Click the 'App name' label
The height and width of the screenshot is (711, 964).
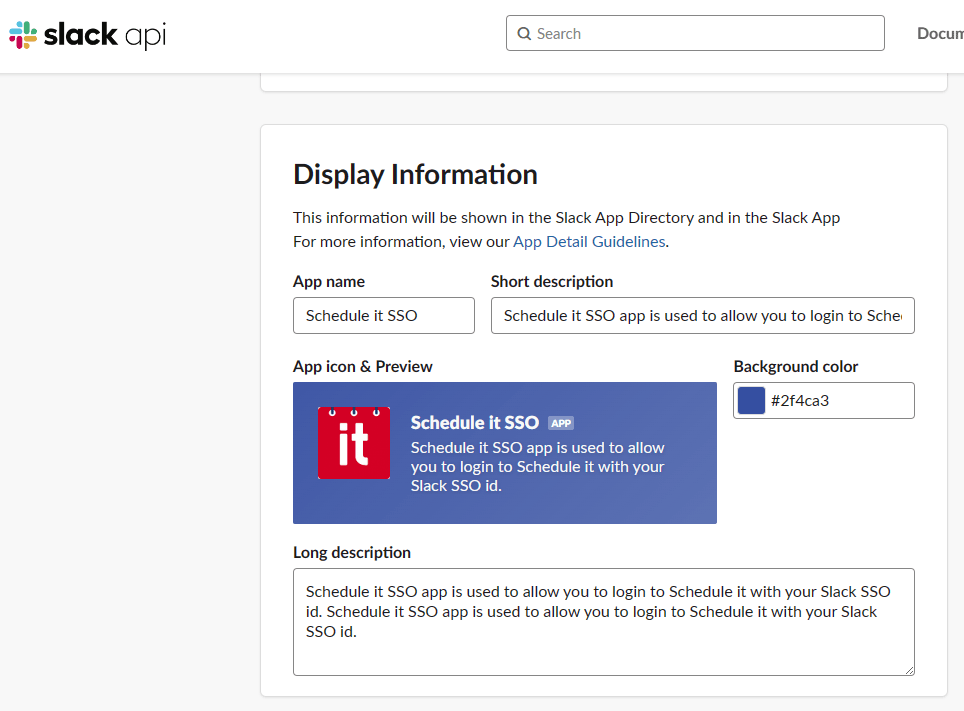pyautogui.click(x=329, y=282)
